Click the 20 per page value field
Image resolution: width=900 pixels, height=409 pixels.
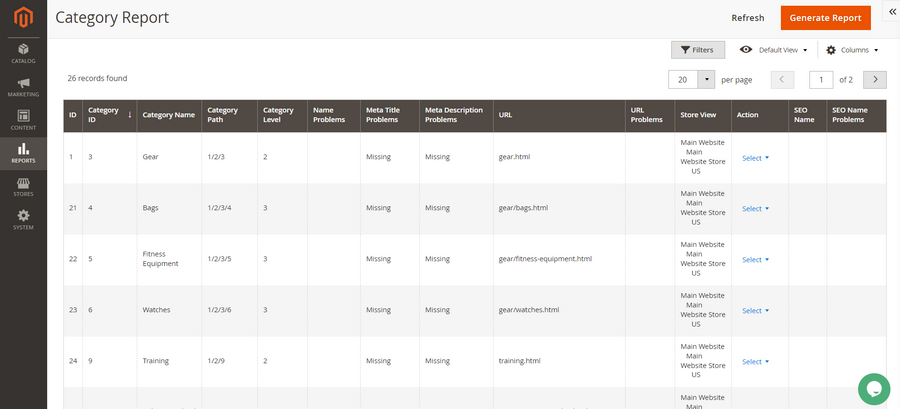(x=683, y=79)
